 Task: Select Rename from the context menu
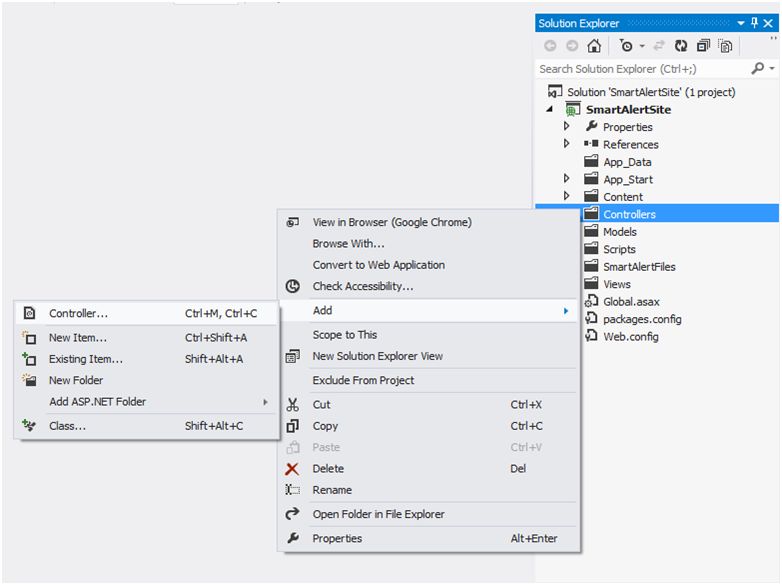click(332, 490)
